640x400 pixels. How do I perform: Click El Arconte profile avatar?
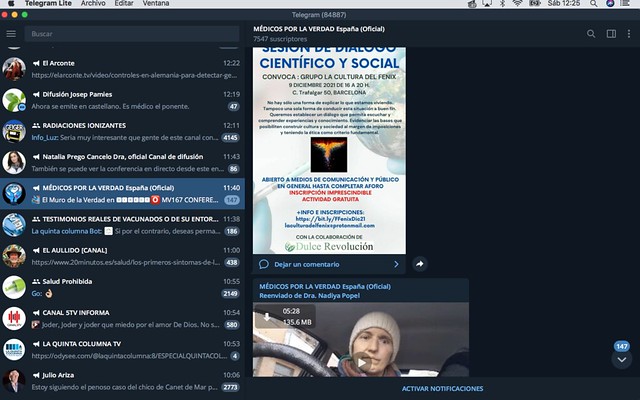(x=14, y=69)
